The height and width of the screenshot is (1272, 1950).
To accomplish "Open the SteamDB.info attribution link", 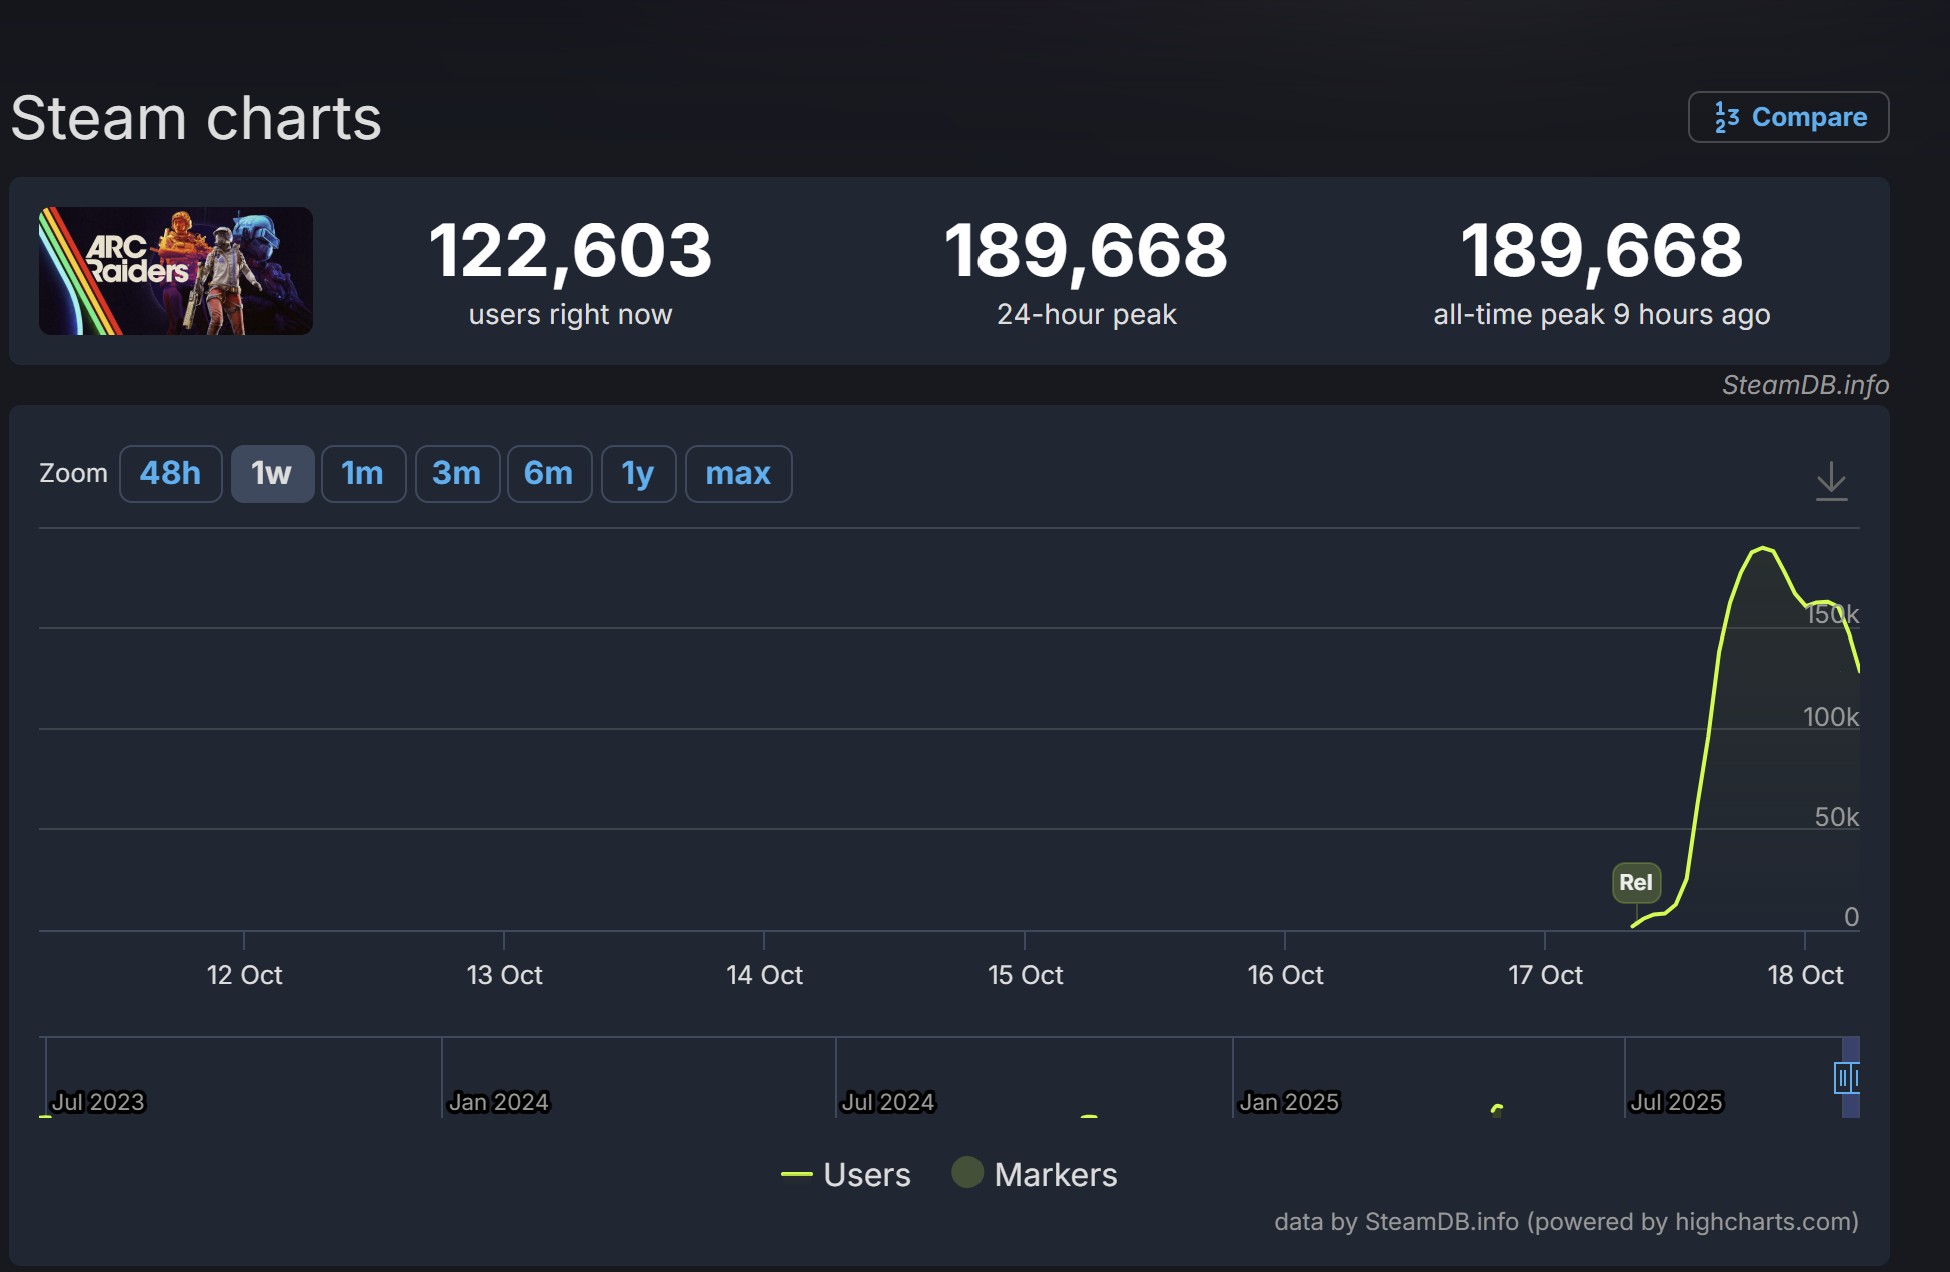I will click(x=1804, y=385).
